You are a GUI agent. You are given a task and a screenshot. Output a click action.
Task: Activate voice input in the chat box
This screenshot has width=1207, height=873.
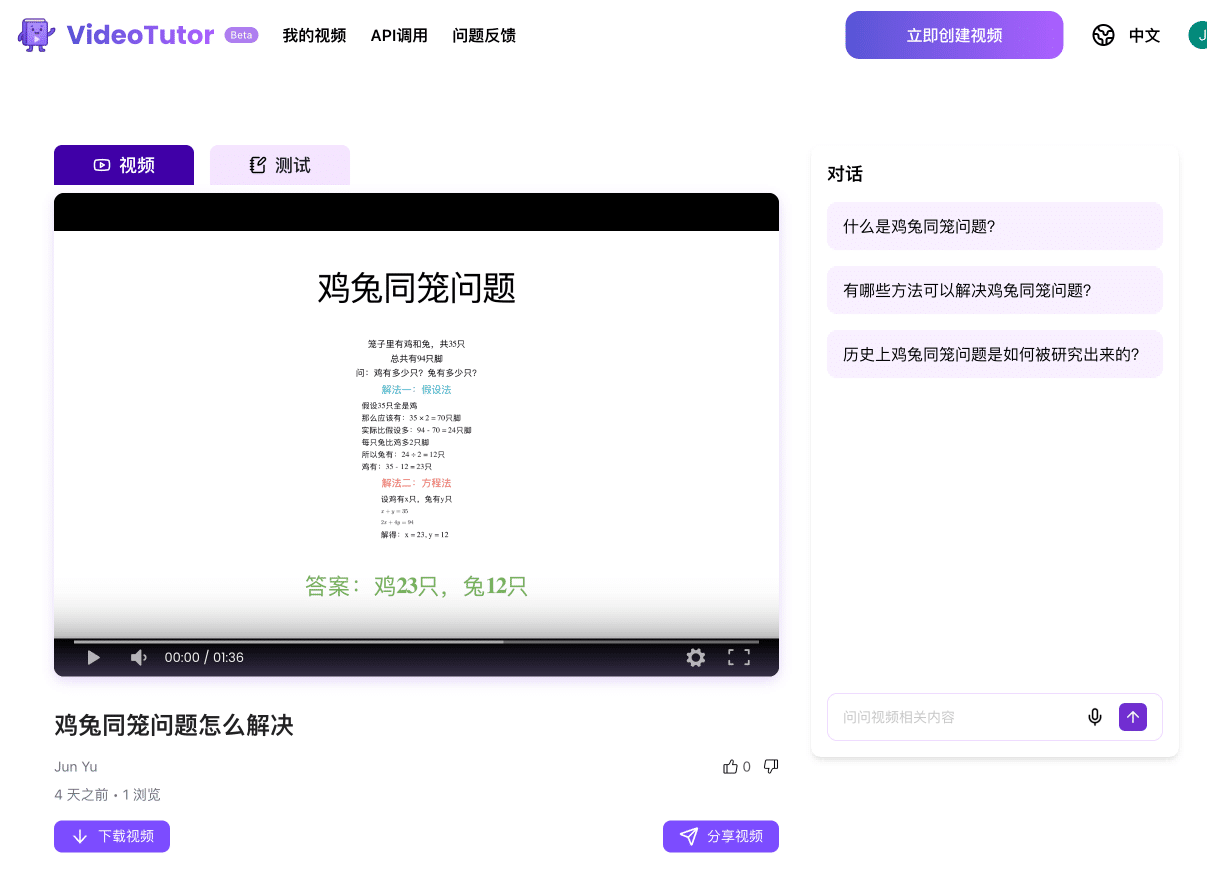(x=1095, y=717)
